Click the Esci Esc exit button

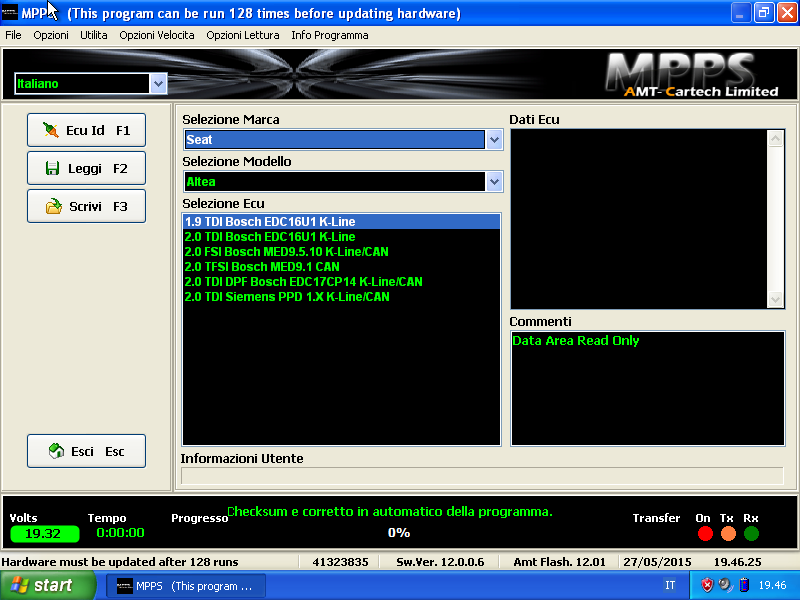click(86, 451)
